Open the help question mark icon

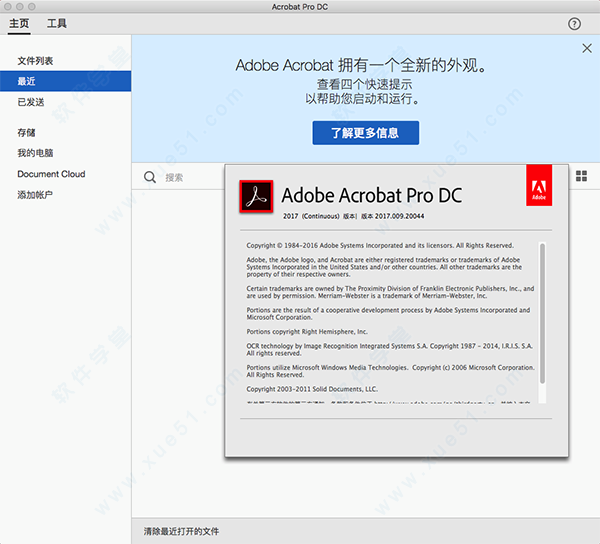click(574, 24)
